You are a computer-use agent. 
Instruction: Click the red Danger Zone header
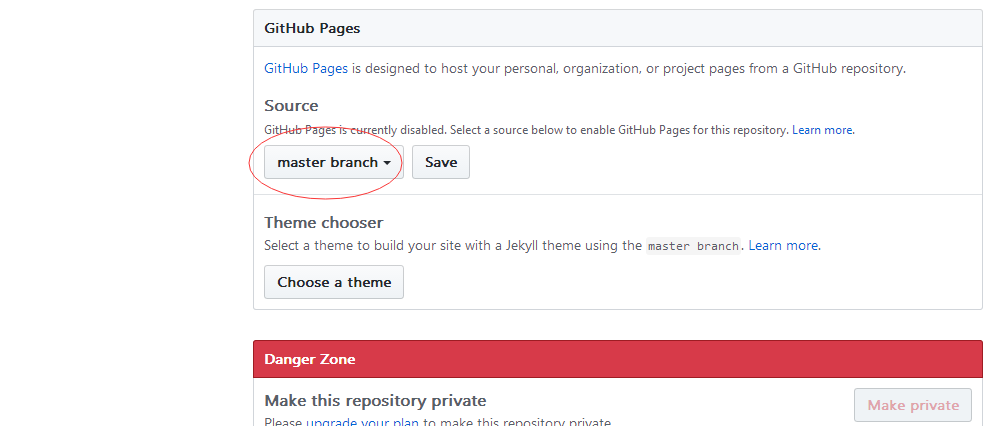[617, 359]
